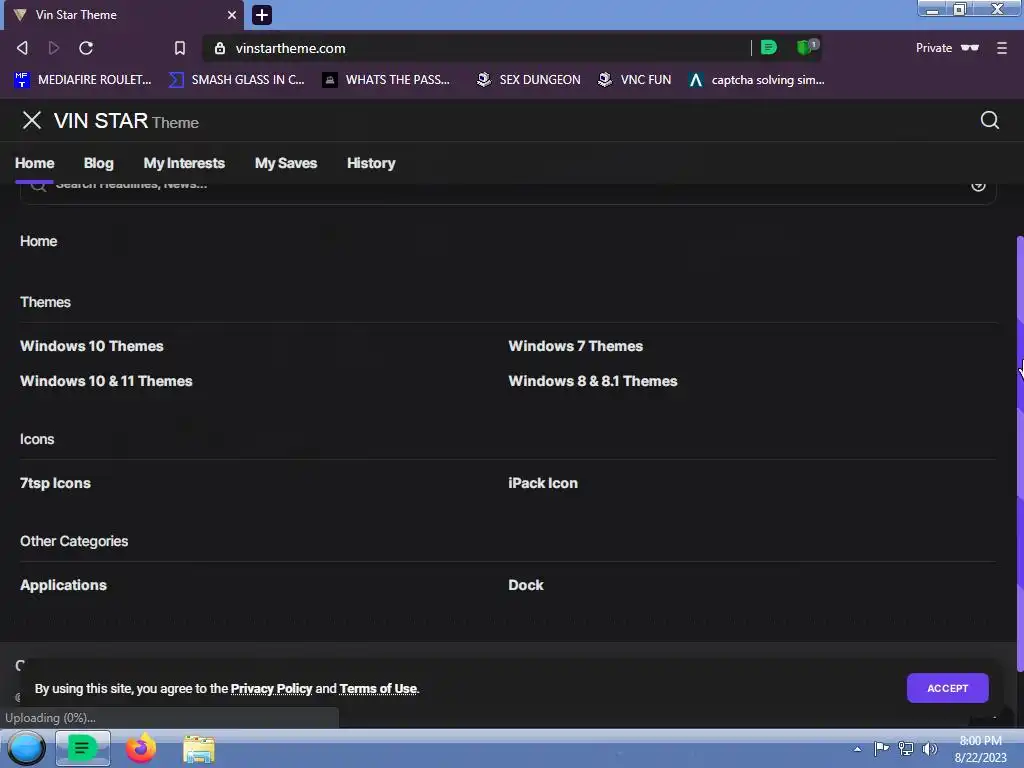
Task: Open VNC FUN bookmark
Action: tap(635, 80)
